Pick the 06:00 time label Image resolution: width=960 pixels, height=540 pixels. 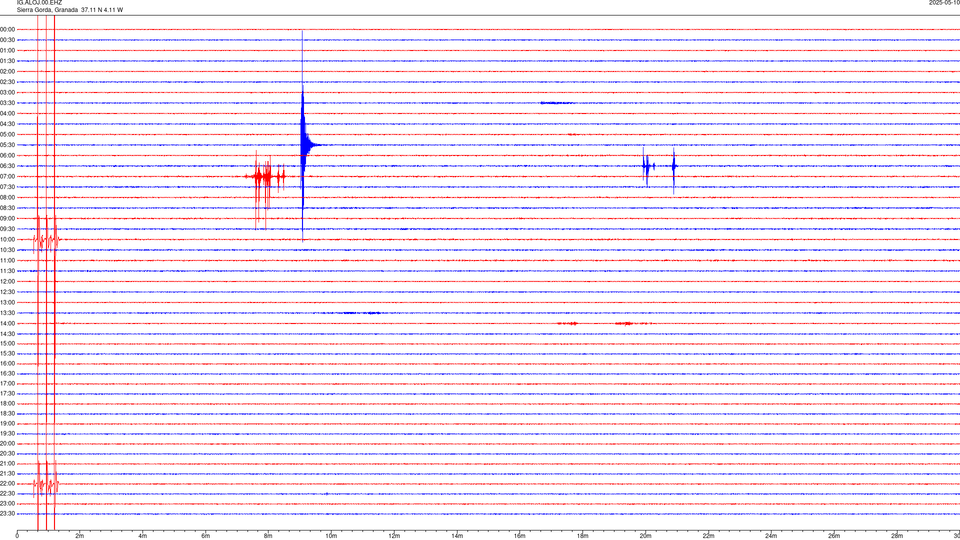(8, 156)
